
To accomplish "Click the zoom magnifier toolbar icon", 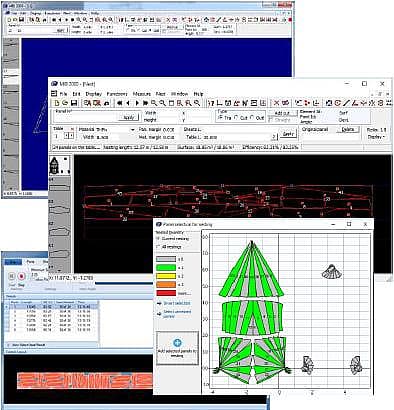I will coord(154,103).
